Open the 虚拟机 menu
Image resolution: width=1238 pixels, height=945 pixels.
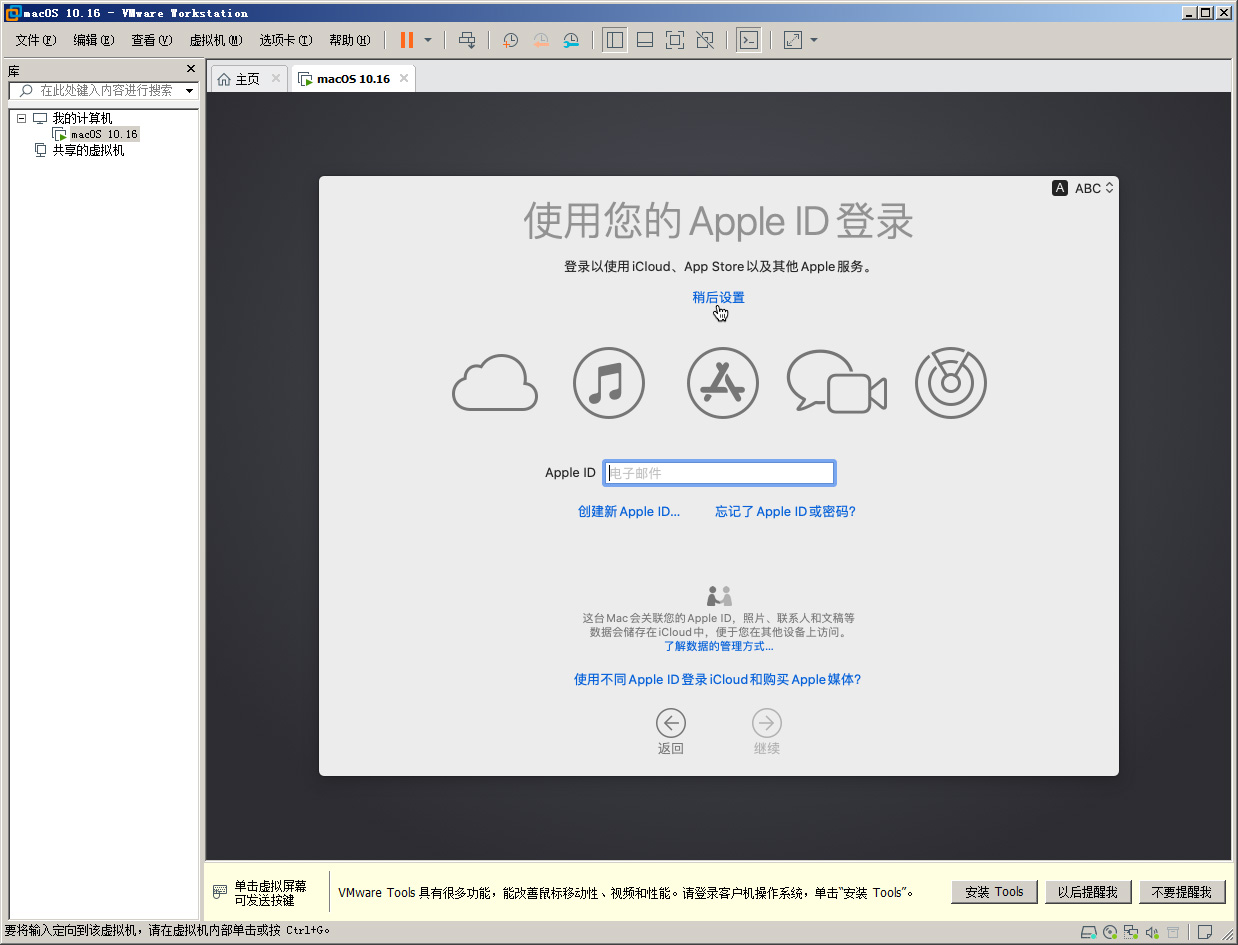pos(216,40)
